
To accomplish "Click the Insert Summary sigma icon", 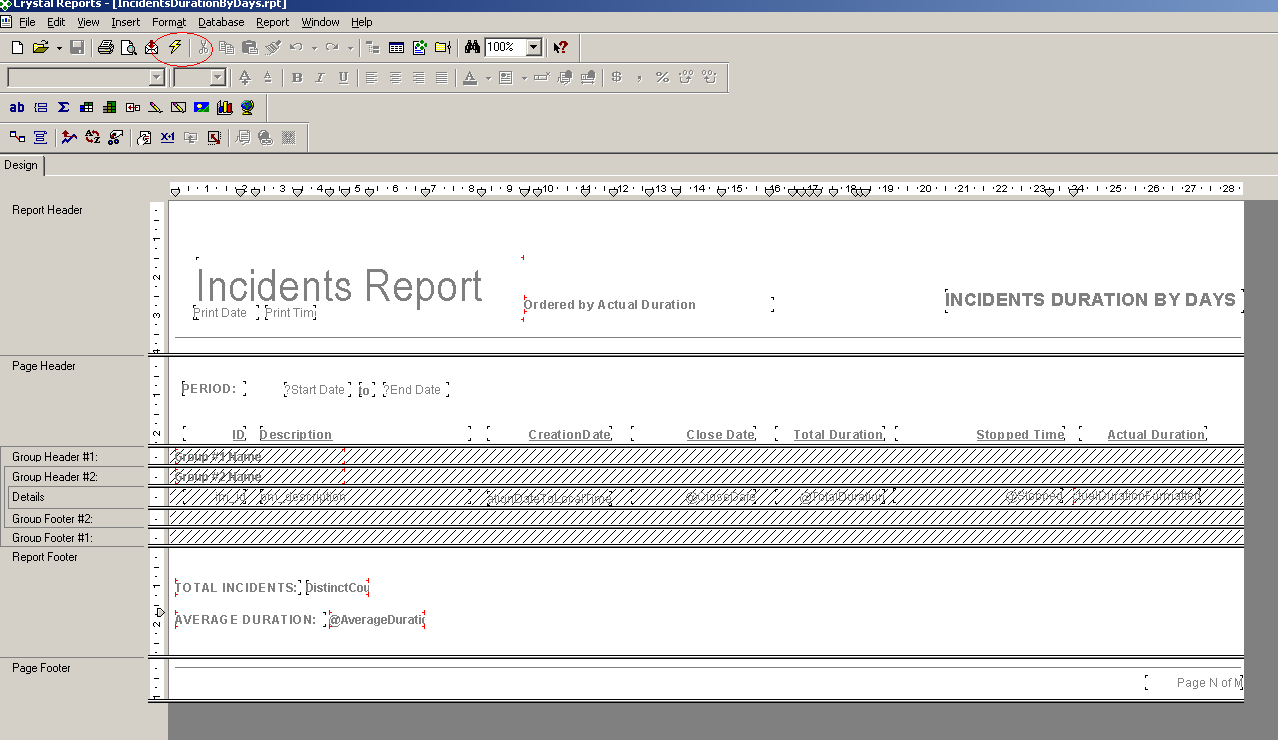I will [63, 107].
